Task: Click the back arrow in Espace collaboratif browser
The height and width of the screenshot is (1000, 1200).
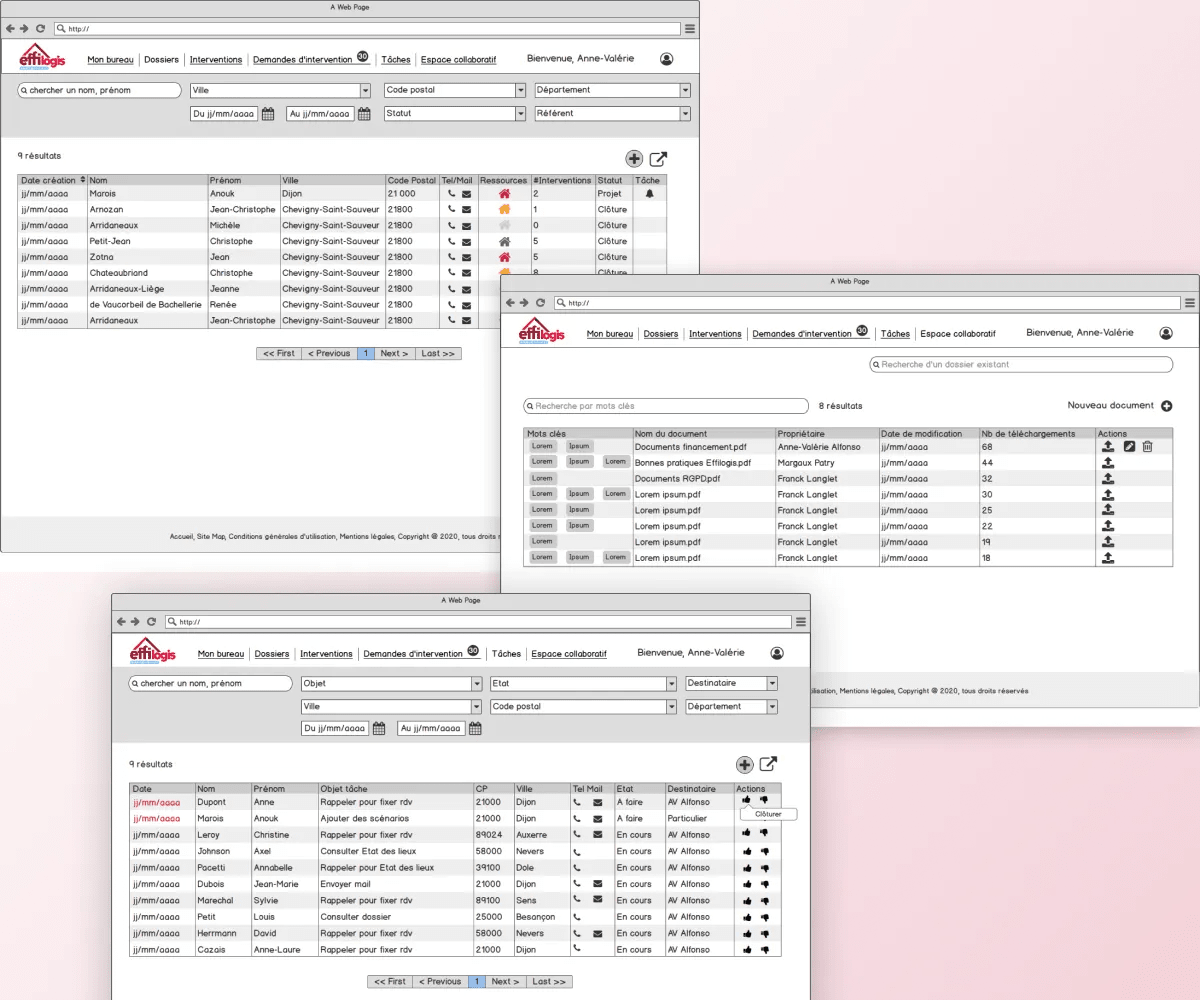Action: pyautogui.click(x=509, y=303)
